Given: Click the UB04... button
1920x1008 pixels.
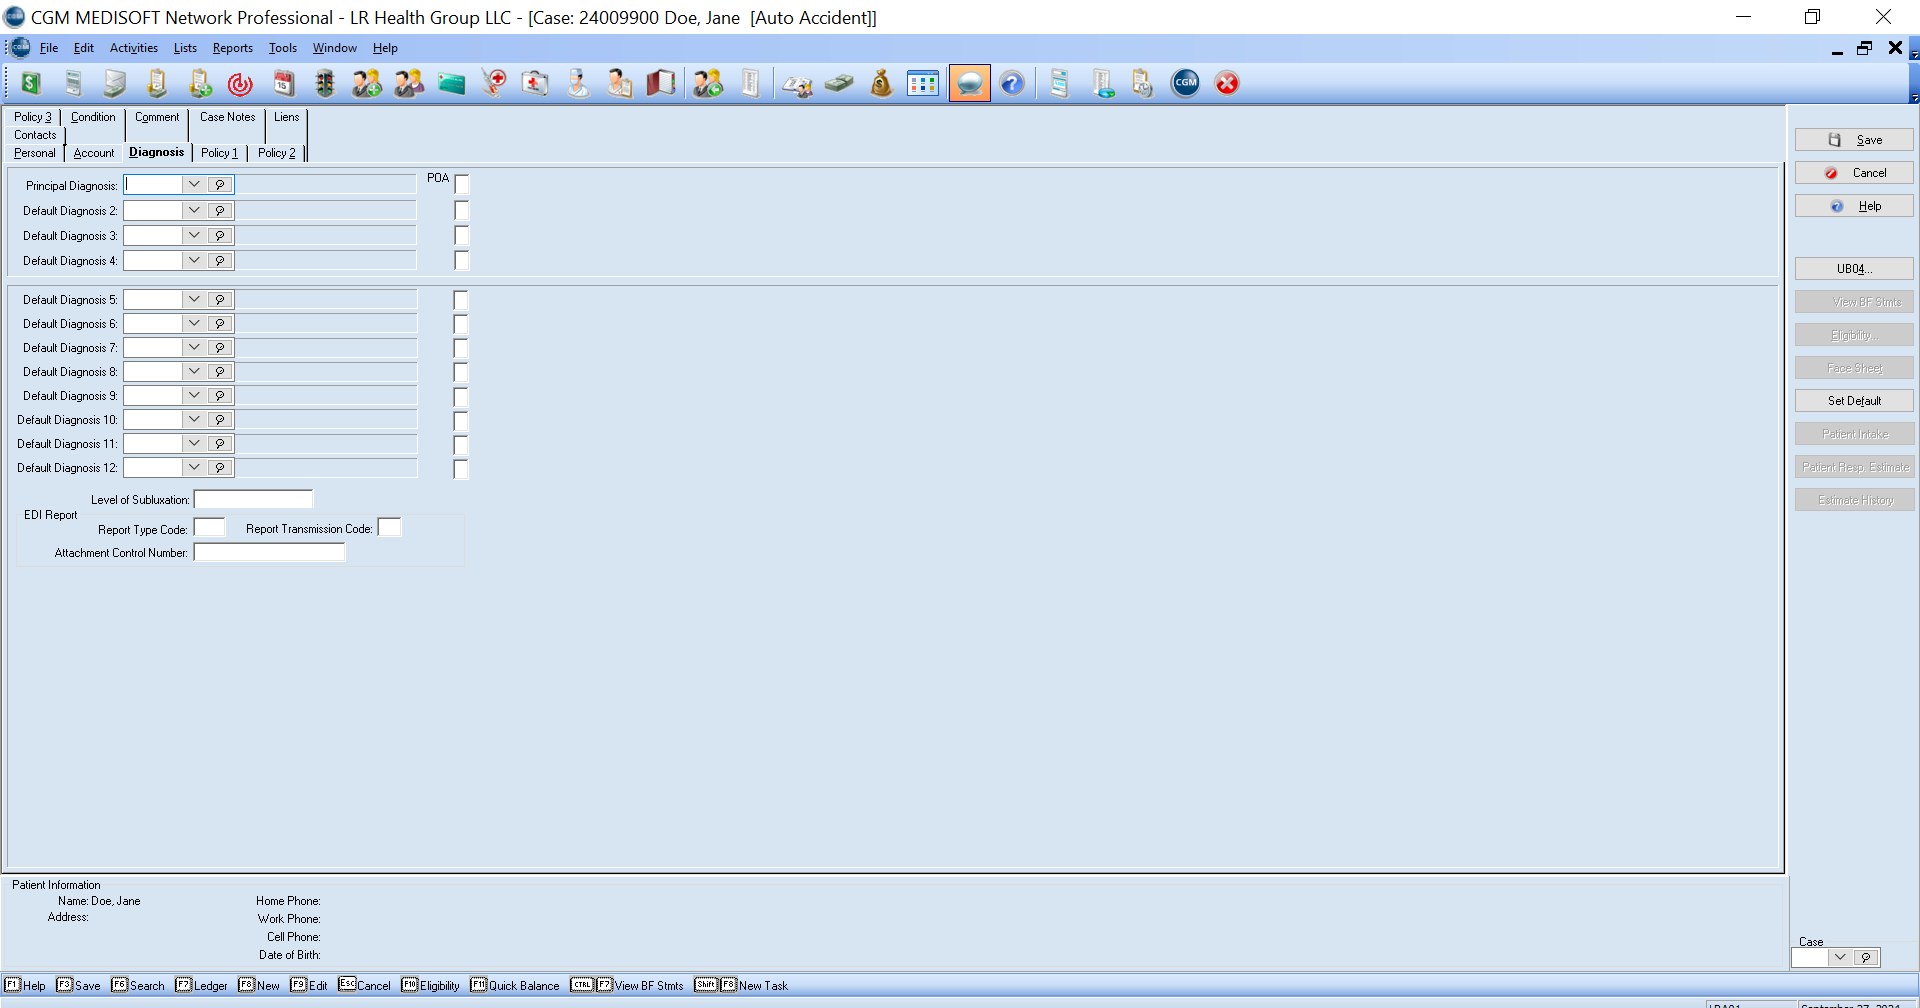Looking at the screenshot, I should pyautogui.click(x=1854, y=269).
